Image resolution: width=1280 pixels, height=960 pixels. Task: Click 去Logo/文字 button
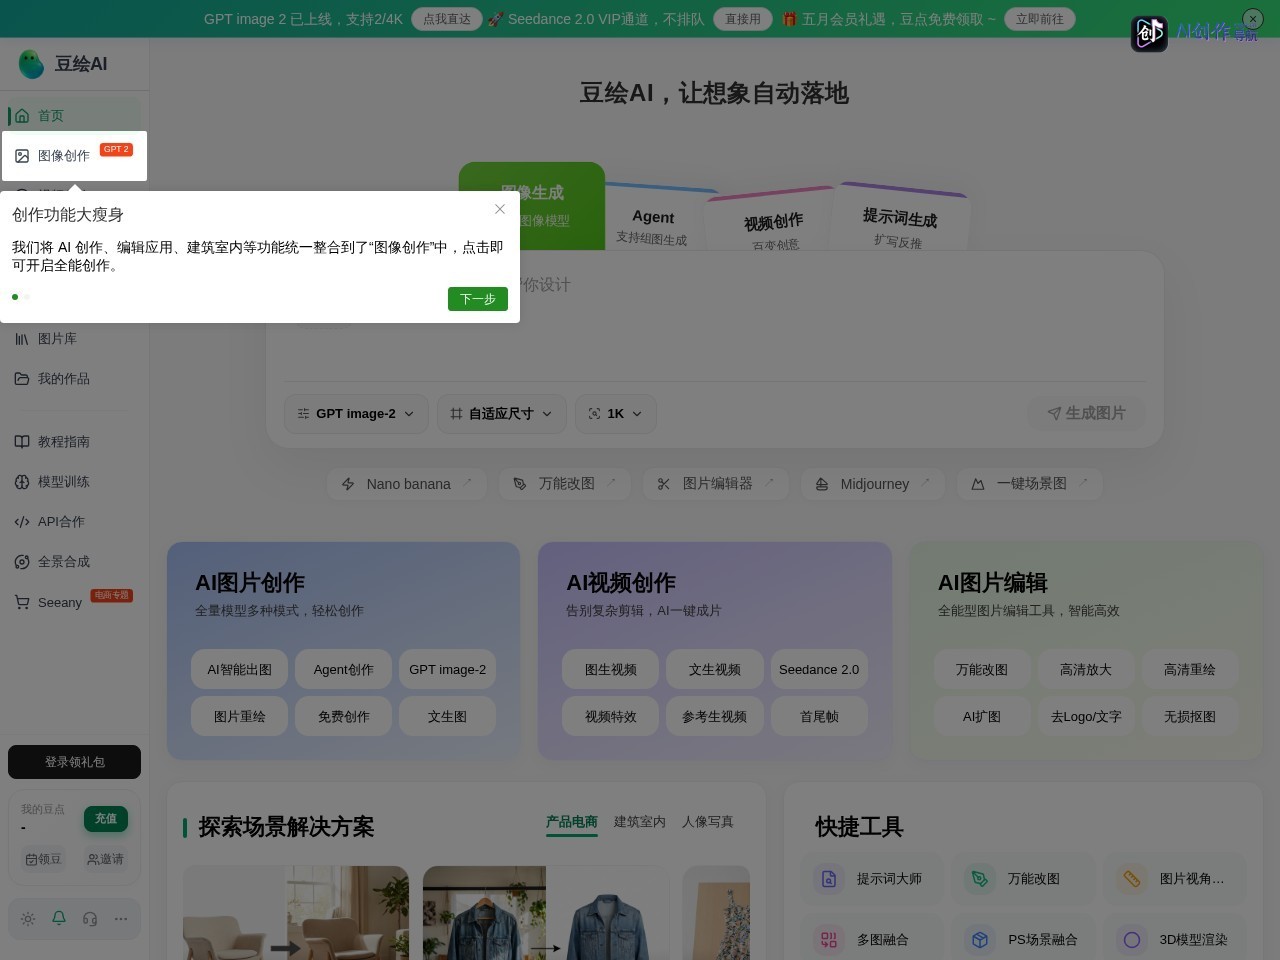coord(1086,717)
